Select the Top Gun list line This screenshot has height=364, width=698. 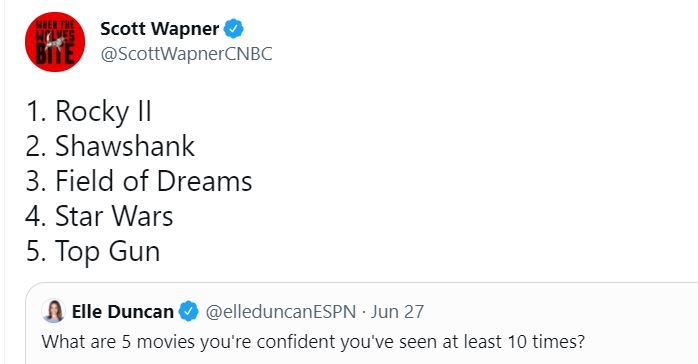(x=93, y=251)
